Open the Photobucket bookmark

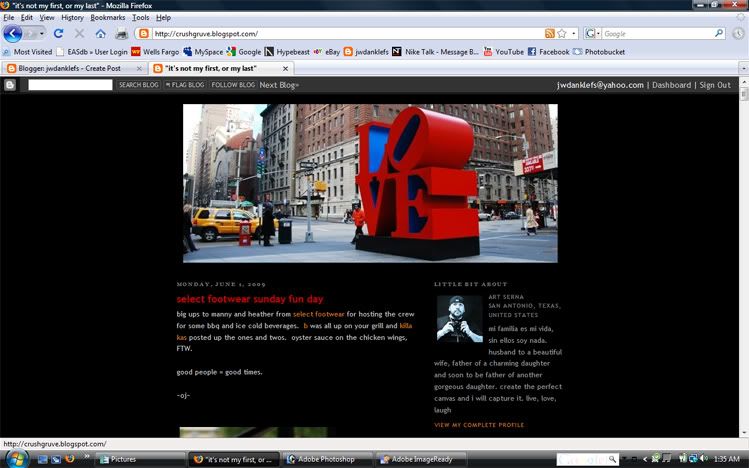[x=599, y=52]
